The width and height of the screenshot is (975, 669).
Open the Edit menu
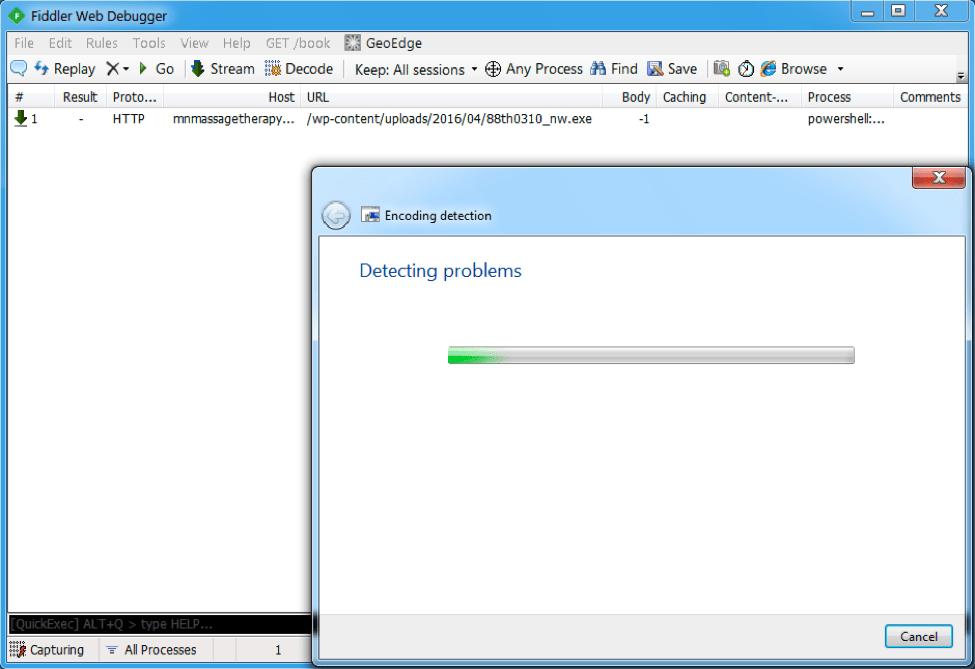tap(60, 43)
